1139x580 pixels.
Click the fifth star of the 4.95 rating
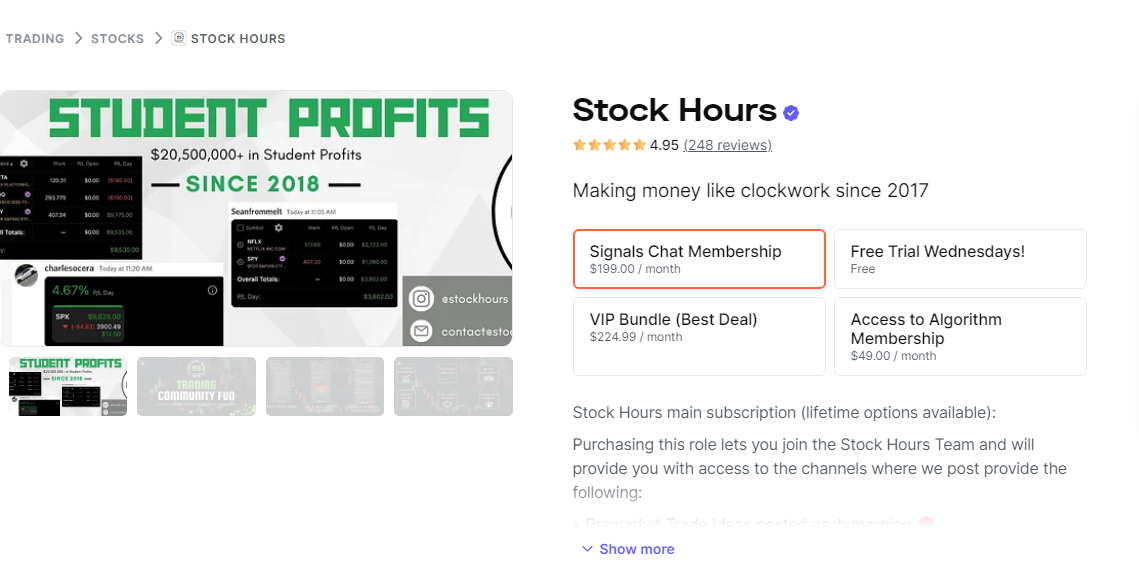click(x=638, y=144)
